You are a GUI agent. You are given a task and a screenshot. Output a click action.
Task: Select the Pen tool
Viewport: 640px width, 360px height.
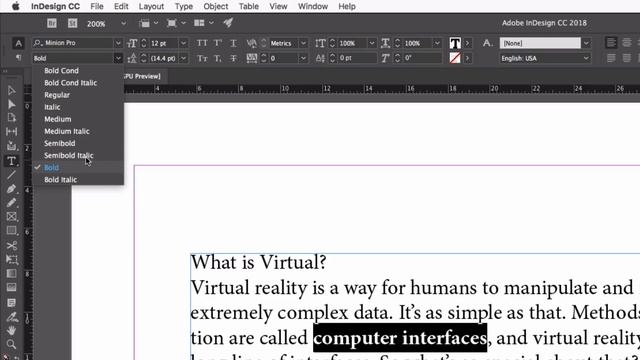[11, 189]
